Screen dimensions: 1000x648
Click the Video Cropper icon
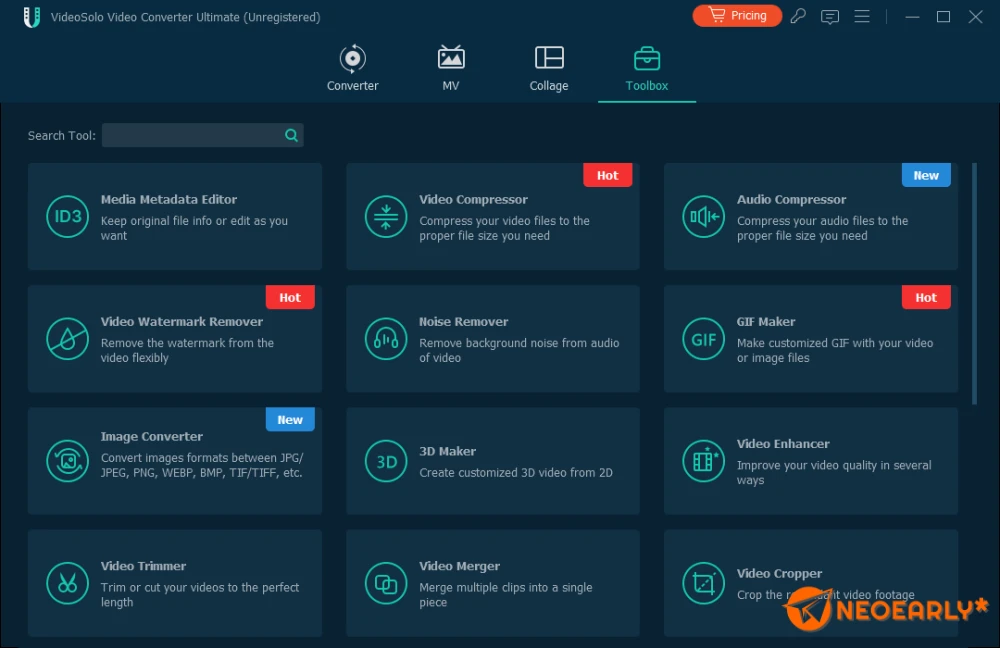click(x=703, y=583)
